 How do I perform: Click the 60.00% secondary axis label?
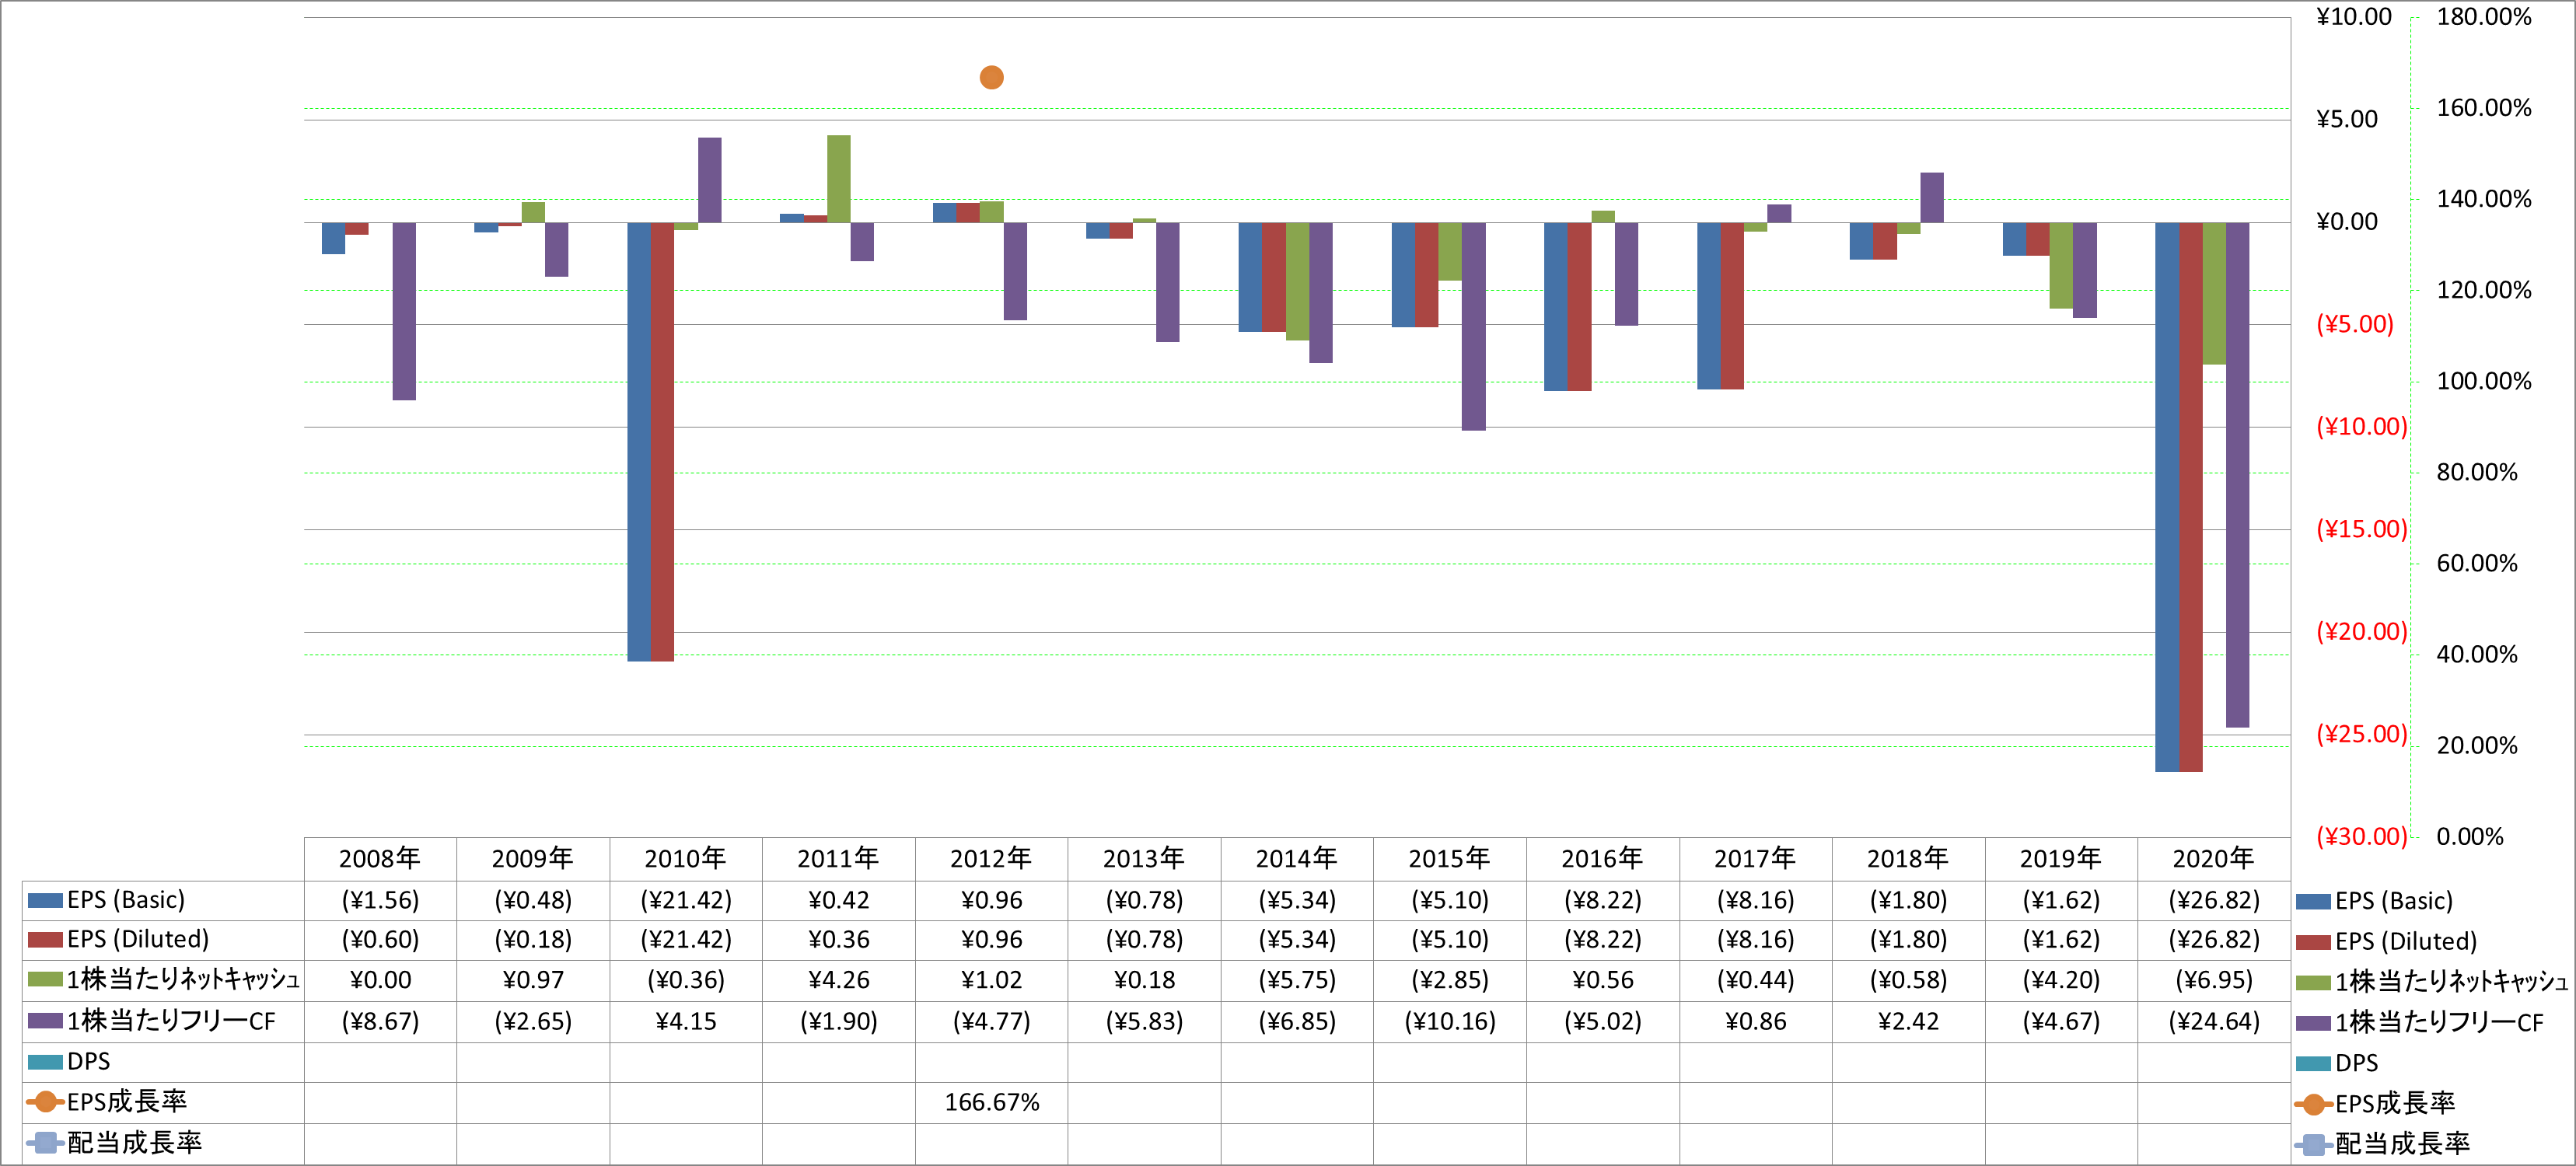(x=2477, y=564)
